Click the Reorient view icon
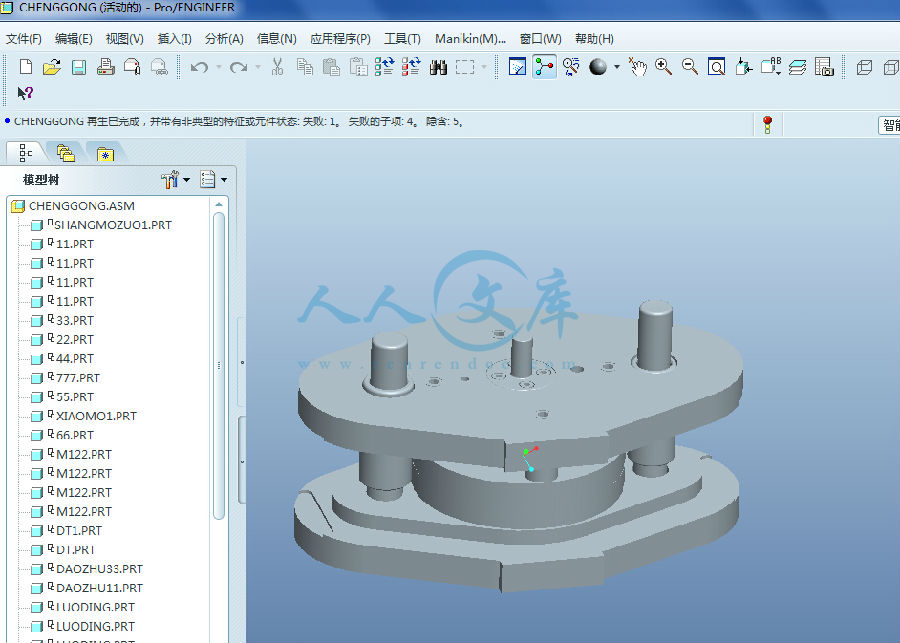 pos(743,67)
